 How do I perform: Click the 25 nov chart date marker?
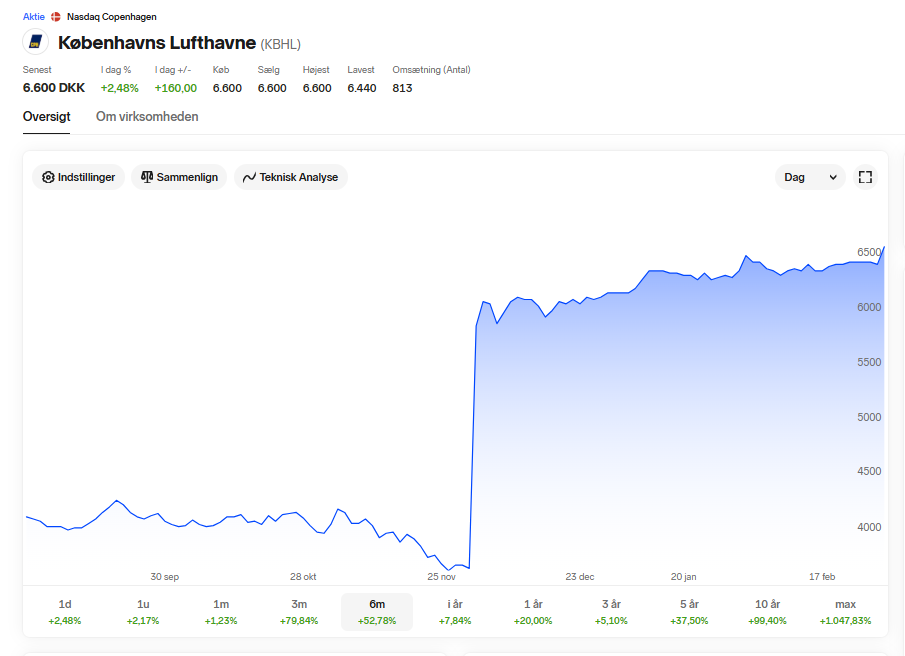coord(442,576)
